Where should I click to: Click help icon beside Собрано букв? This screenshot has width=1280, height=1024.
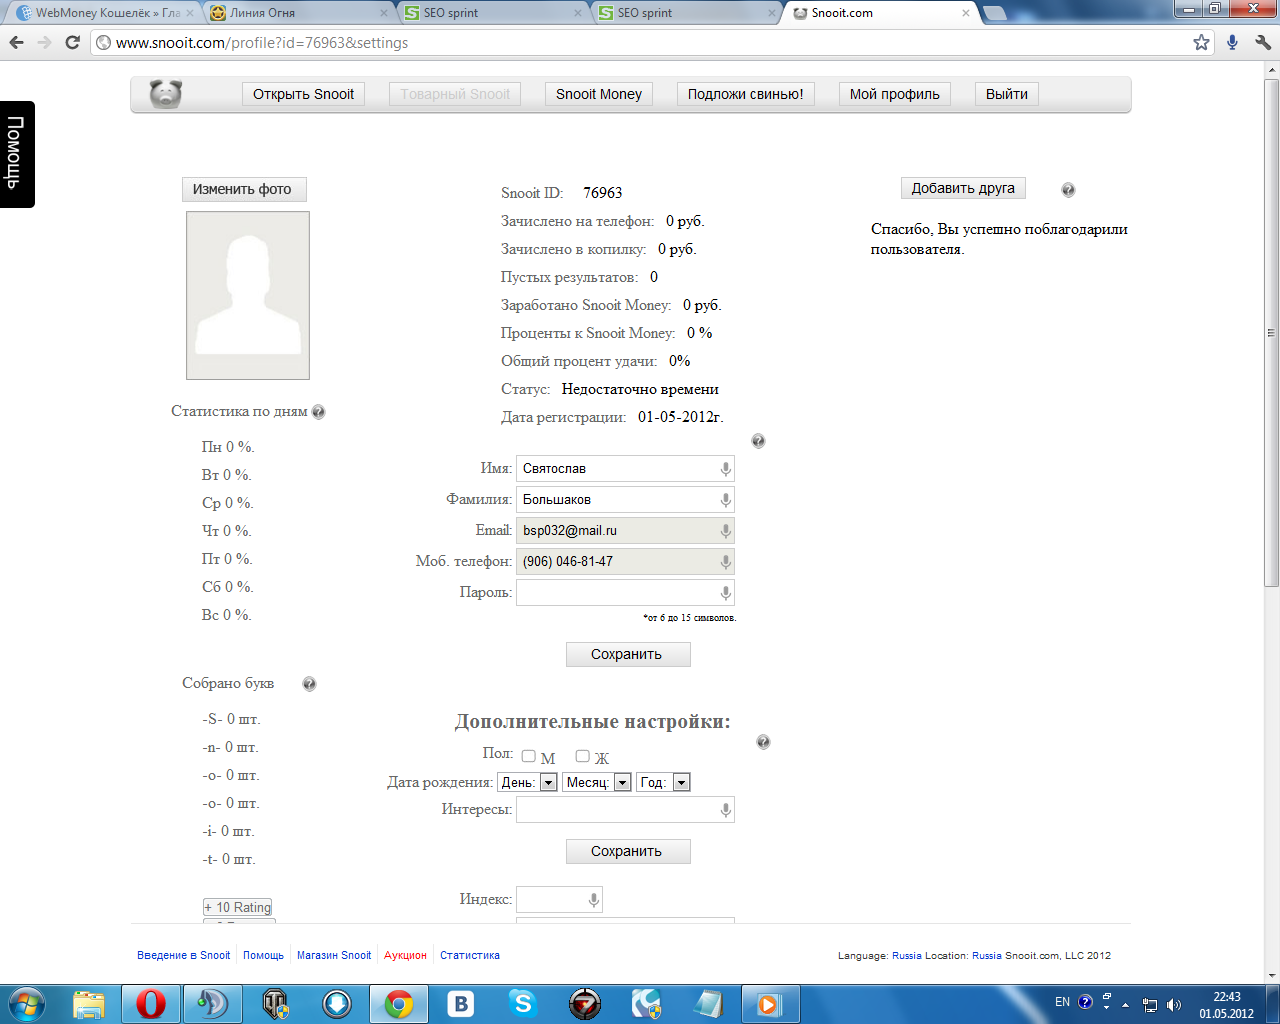coord(309,684)
